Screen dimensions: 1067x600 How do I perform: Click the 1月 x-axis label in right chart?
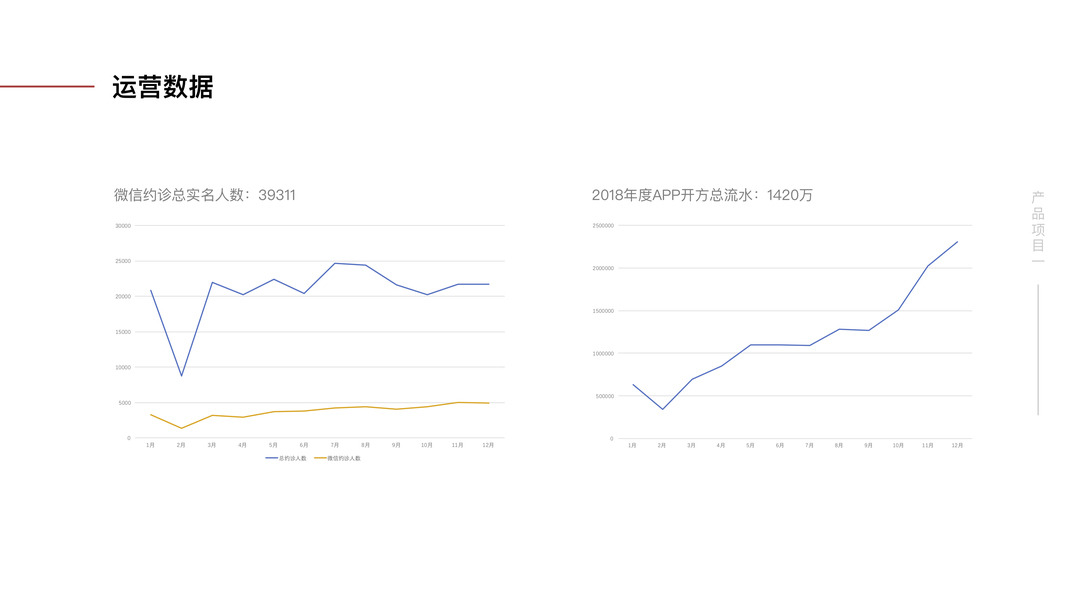point(632,445)
